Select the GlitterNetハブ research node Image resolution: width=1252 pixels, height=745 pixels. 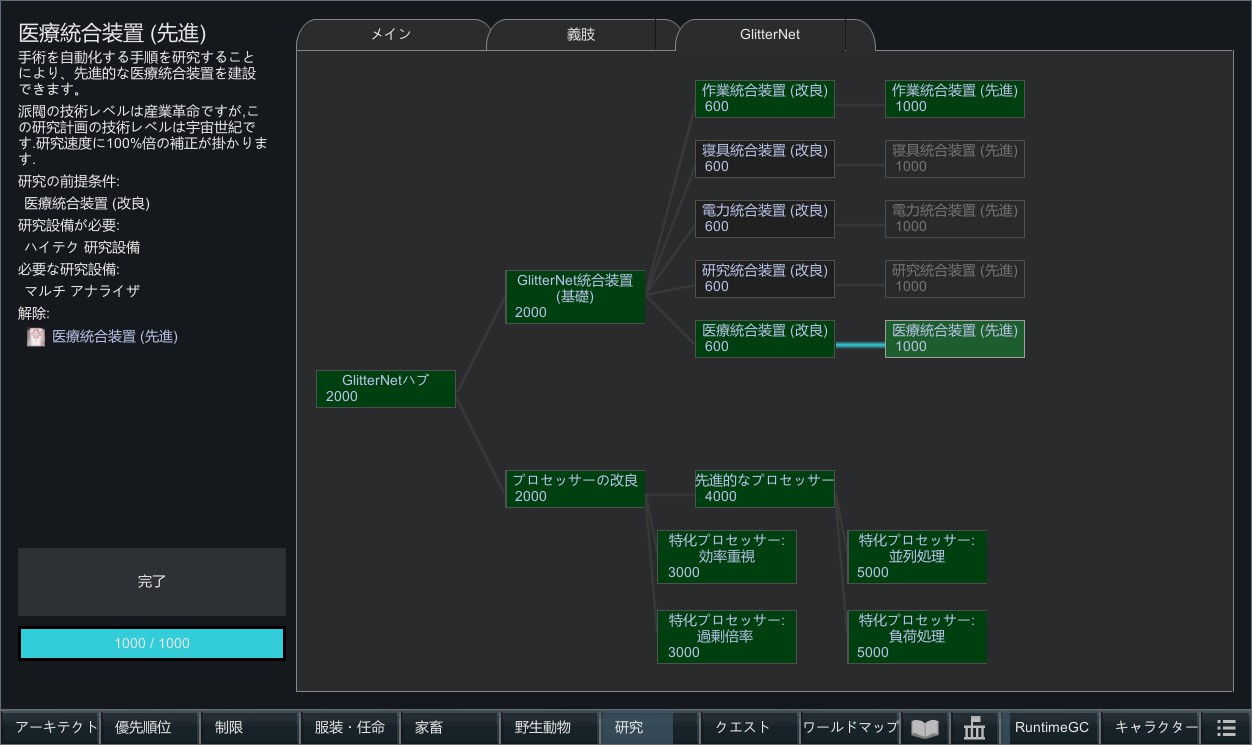coord(386,389)
